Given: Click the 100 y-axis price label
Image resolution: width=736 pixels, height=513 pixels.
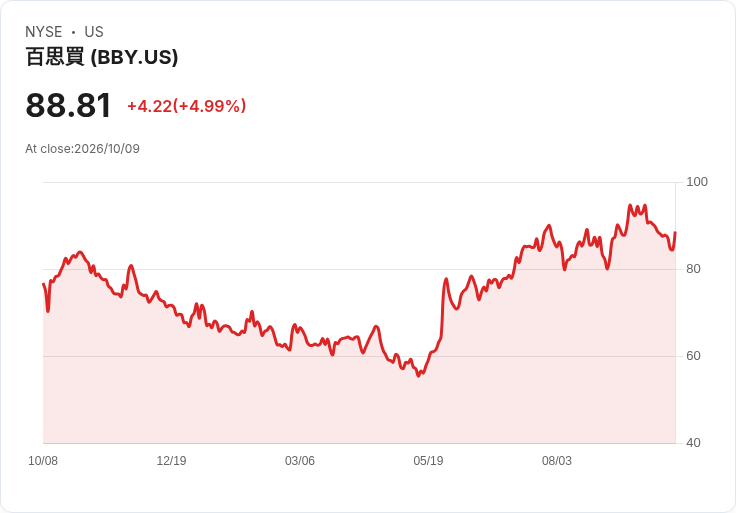Looking at the screenshot, I should point(697,182).
